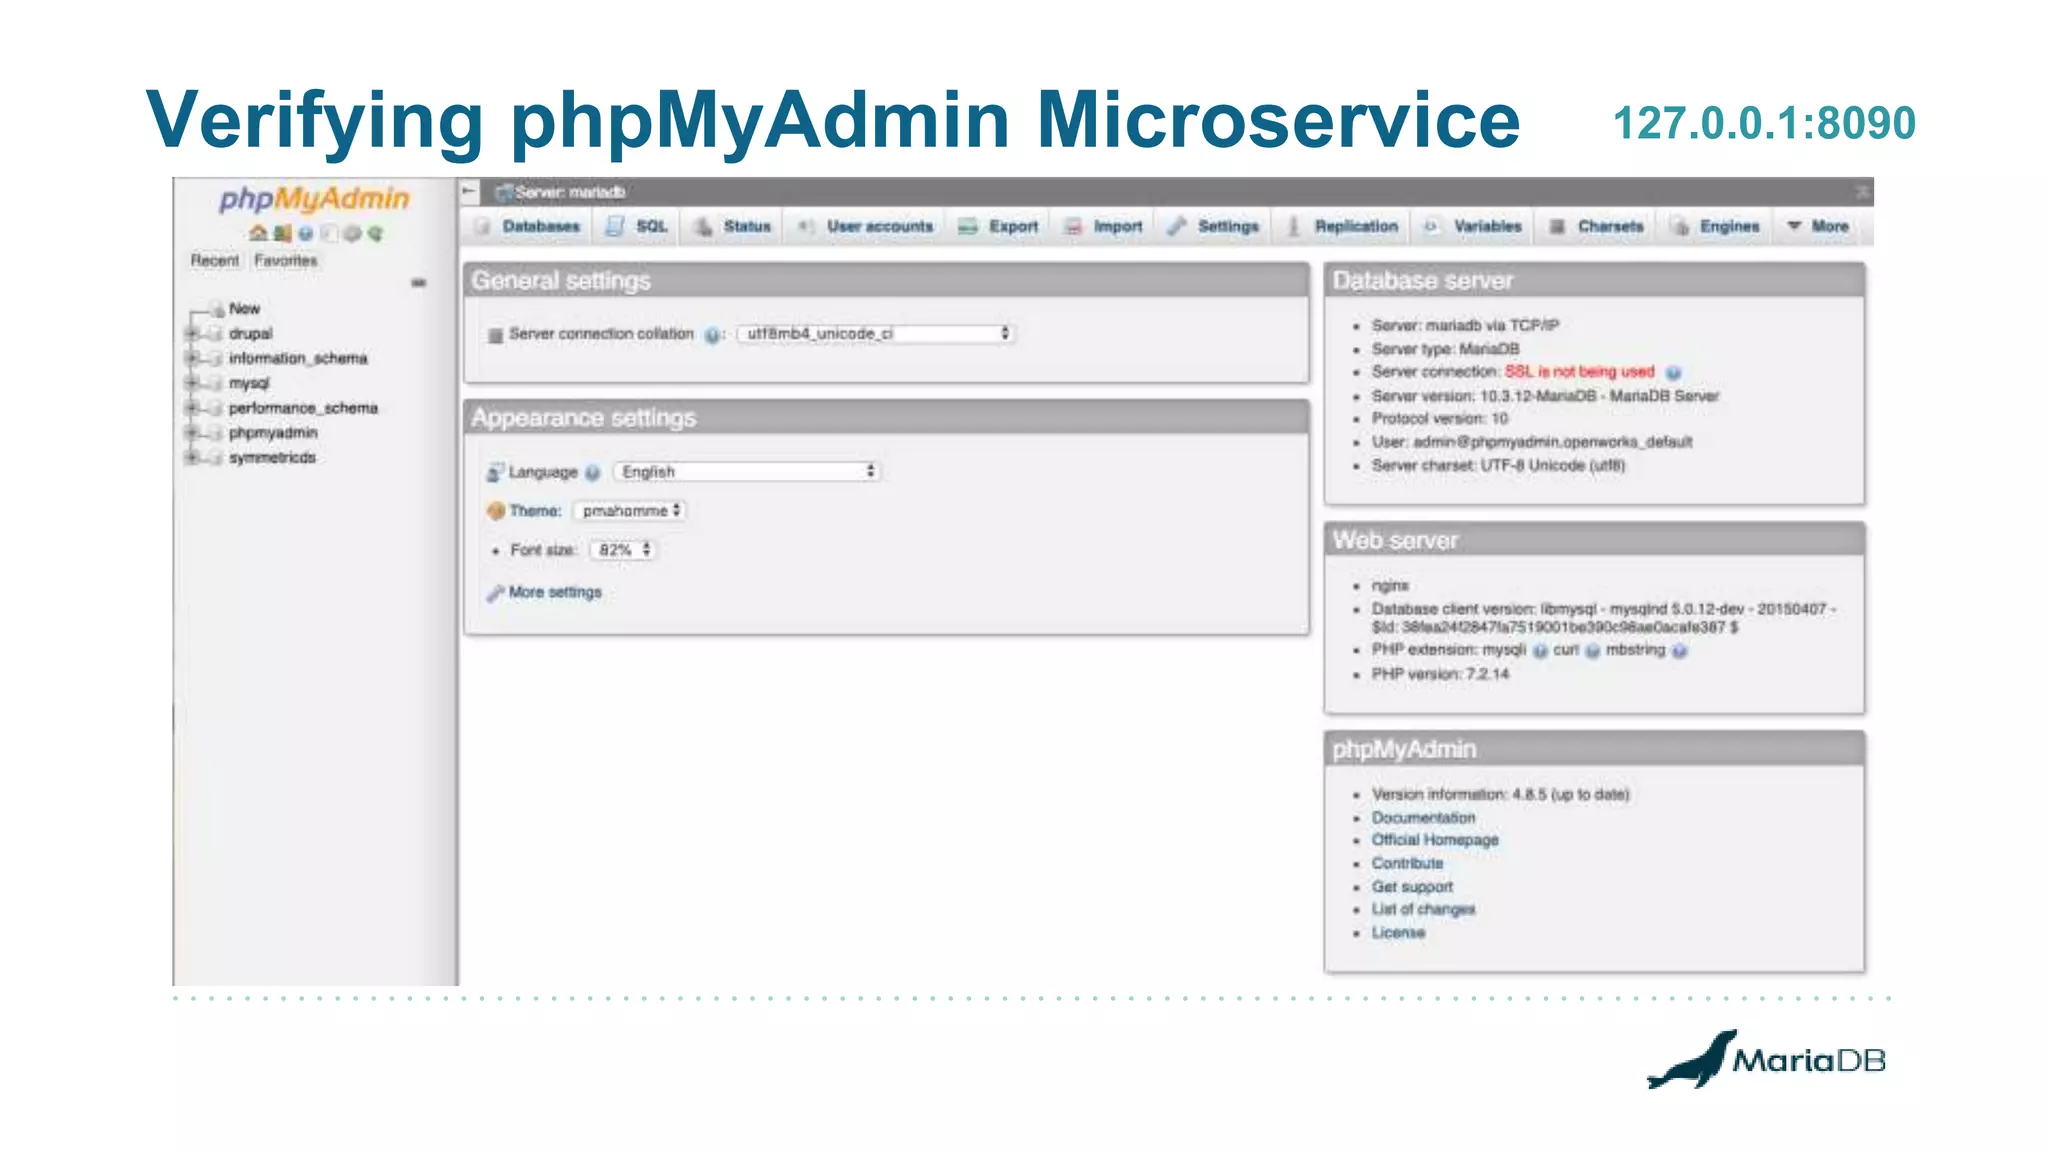Click the log out icon beside Home
Image resolution: width=2048 pixels, height=1152 pixels.
tap(283, 233)
